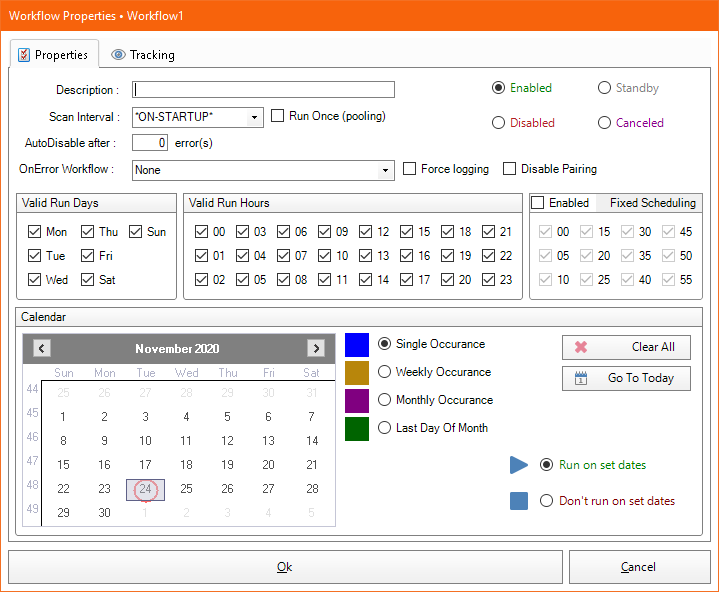Click the Ok button
Viewport: 719px width, 592px height.
285,567
